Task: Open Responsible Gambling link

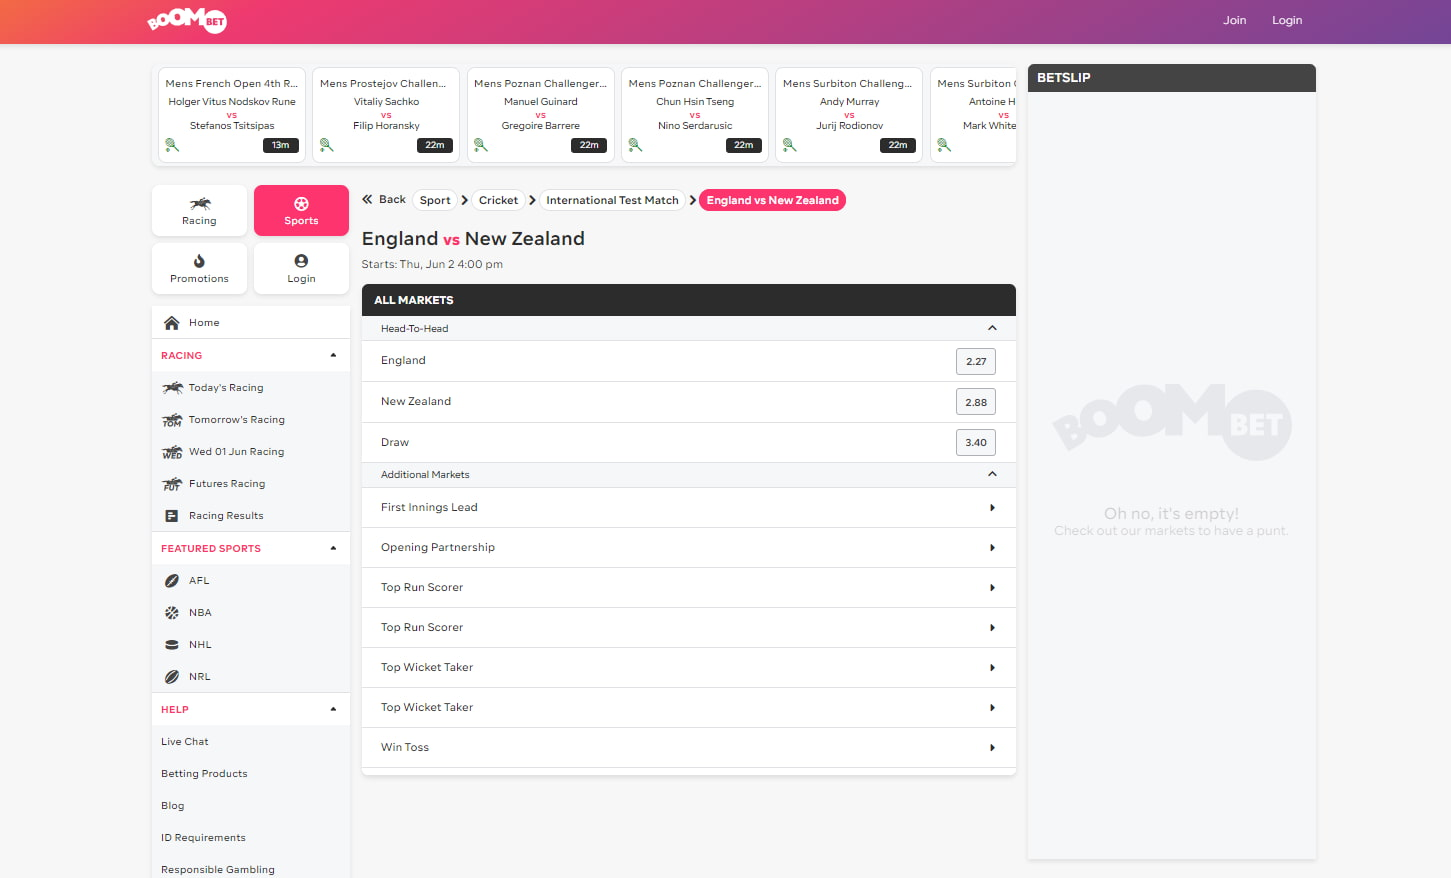Action: click(218, 870)
